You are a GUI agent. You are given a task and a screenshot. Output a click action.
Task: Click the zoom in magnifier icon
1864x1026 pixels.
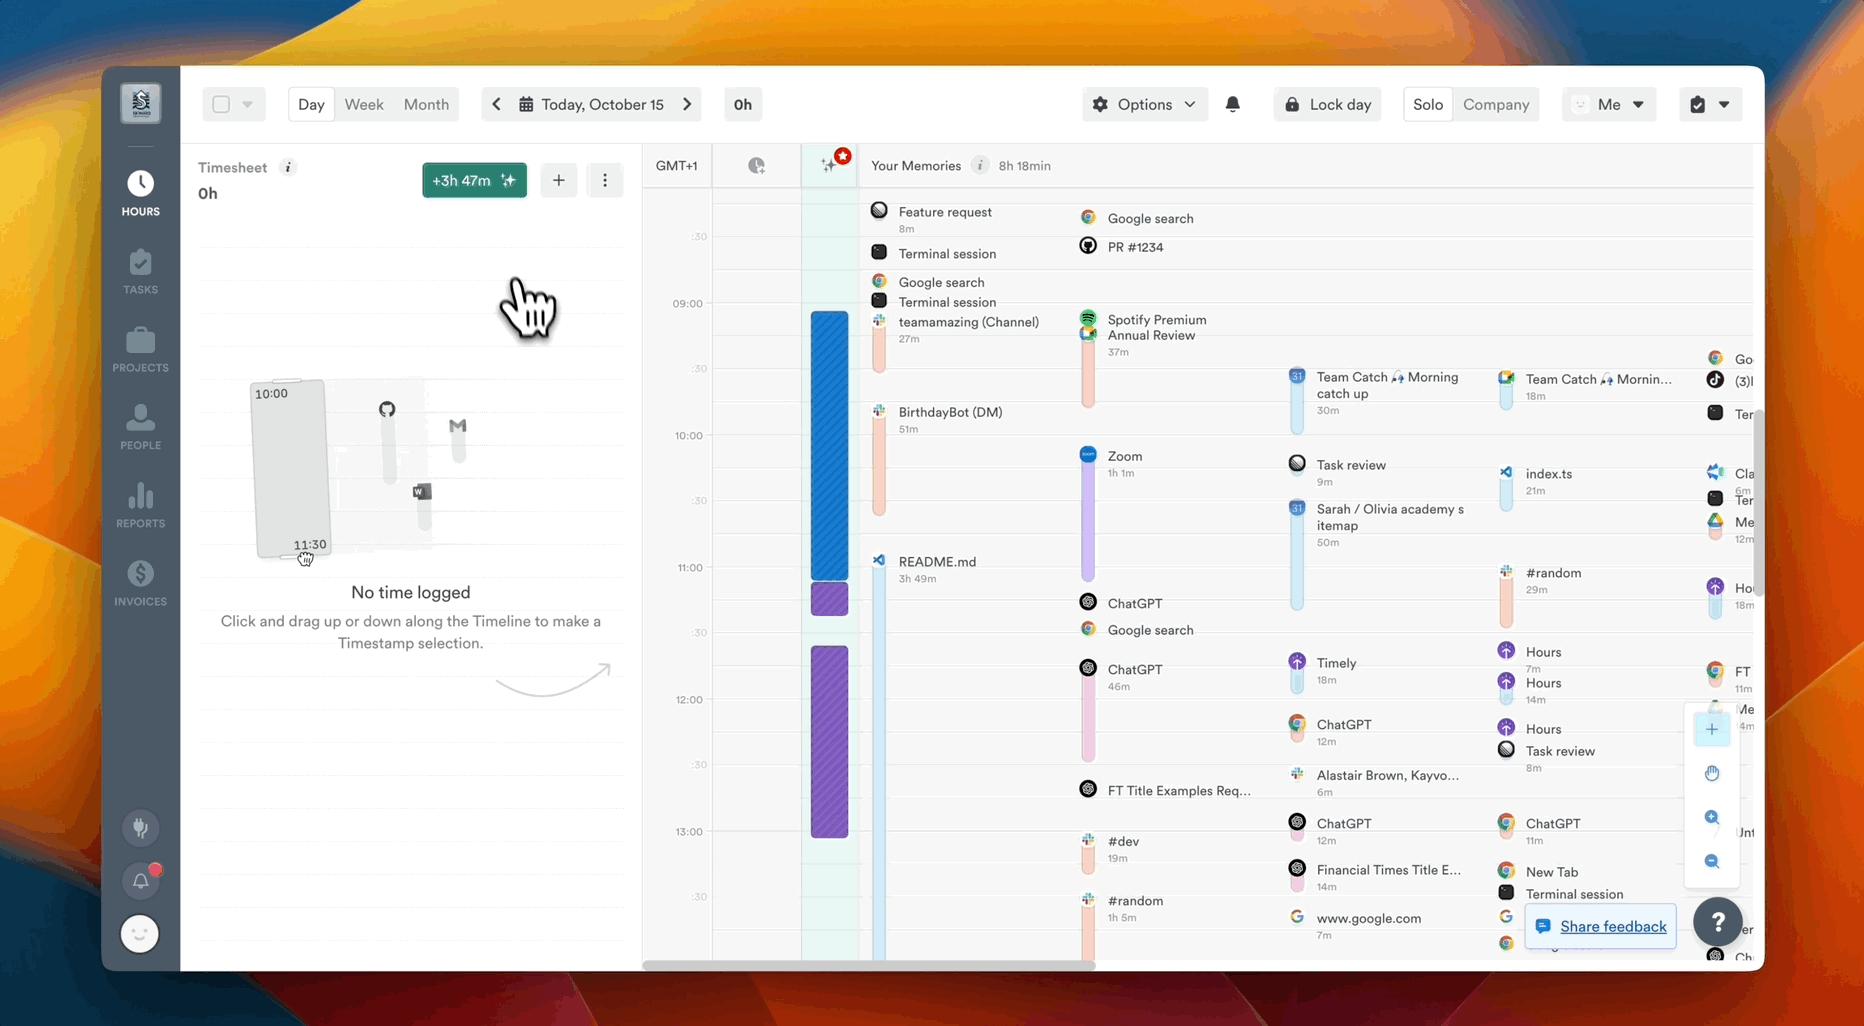tap(1711, 818)
